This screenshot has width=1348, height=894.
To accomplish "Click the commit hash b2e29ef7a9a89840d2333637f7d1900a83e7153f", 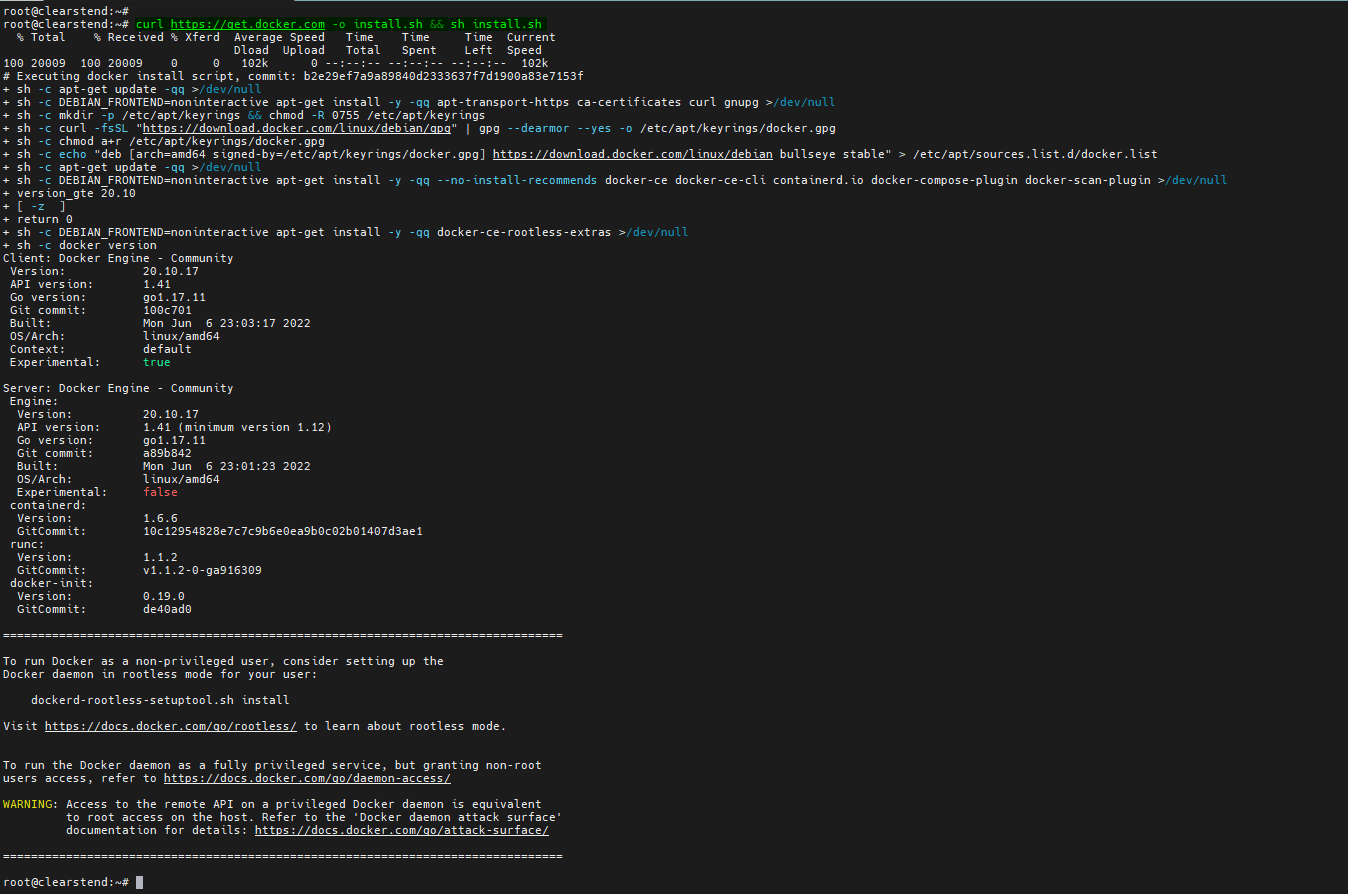I will click(443, 76).
